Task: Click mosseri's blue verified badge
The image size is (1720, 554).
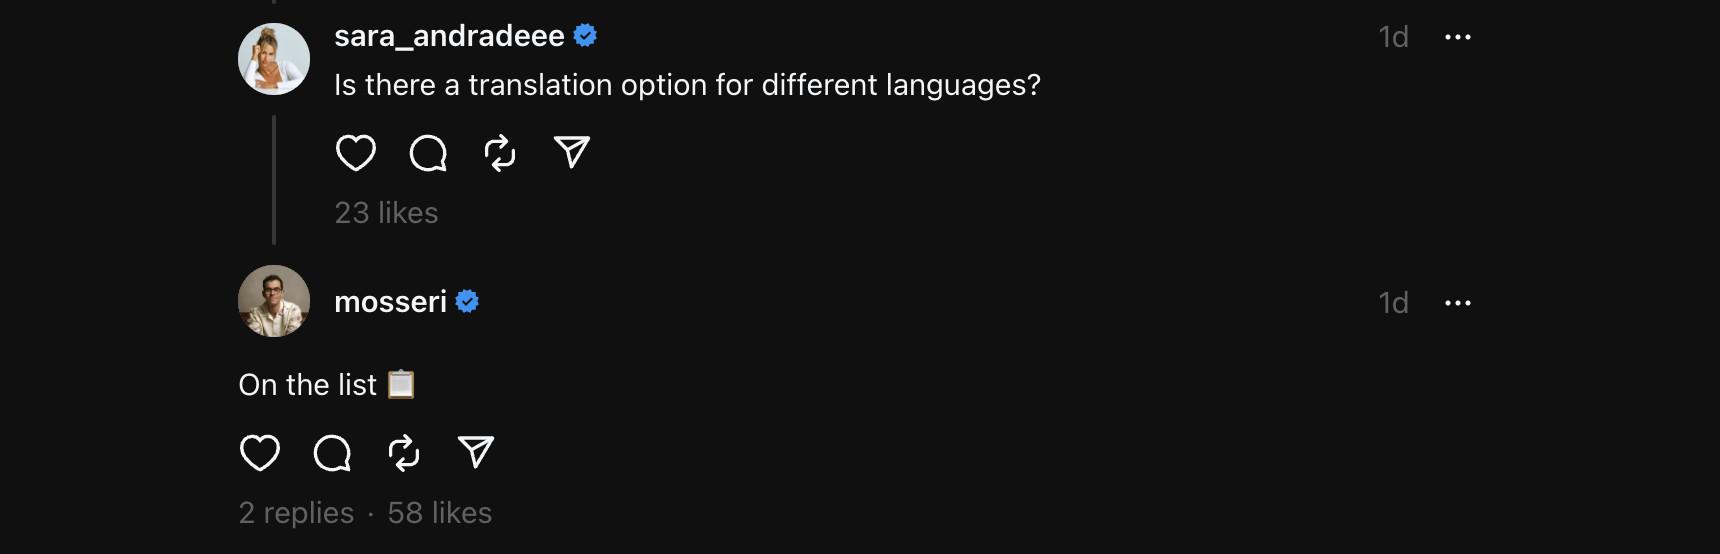Action: [467, 302]
